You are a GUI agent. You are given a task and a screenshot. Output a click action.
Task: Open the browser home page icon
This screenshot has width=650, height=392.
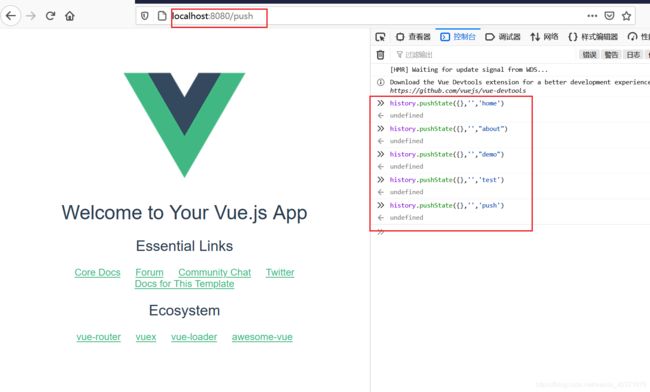pyautogui.click(x=70, y=16)
